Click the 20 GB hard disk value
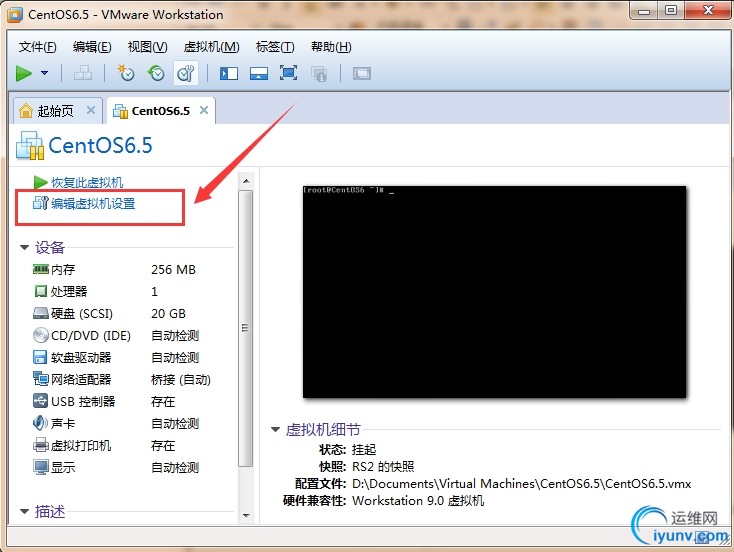This screenshot has width=734, height=552. pyautogui.click(x=169, y=314)
